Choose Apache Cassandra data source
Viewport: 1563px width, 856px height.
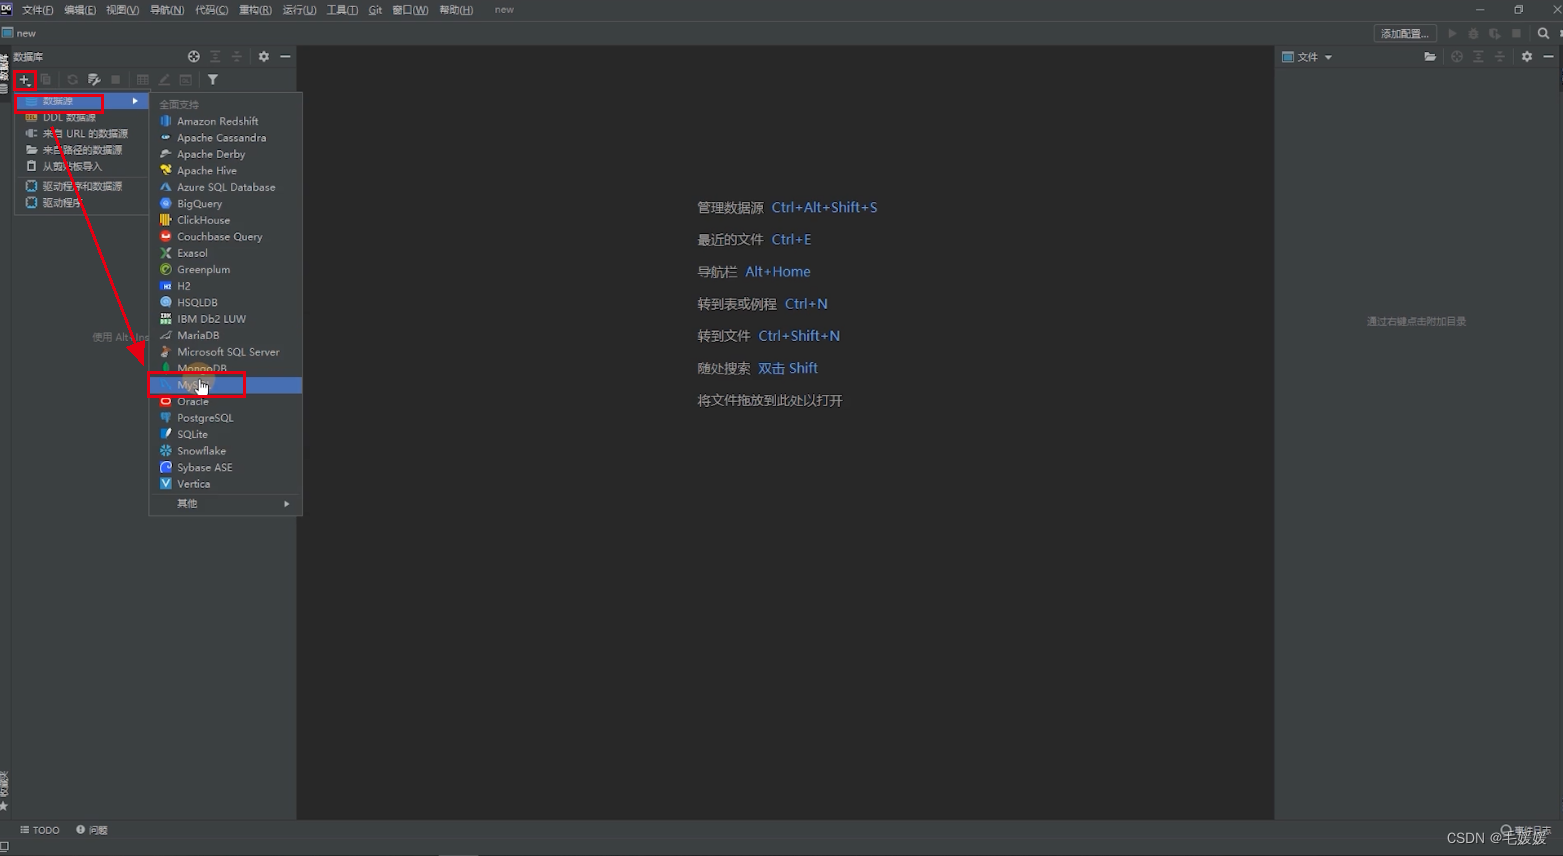click(226, 138)
